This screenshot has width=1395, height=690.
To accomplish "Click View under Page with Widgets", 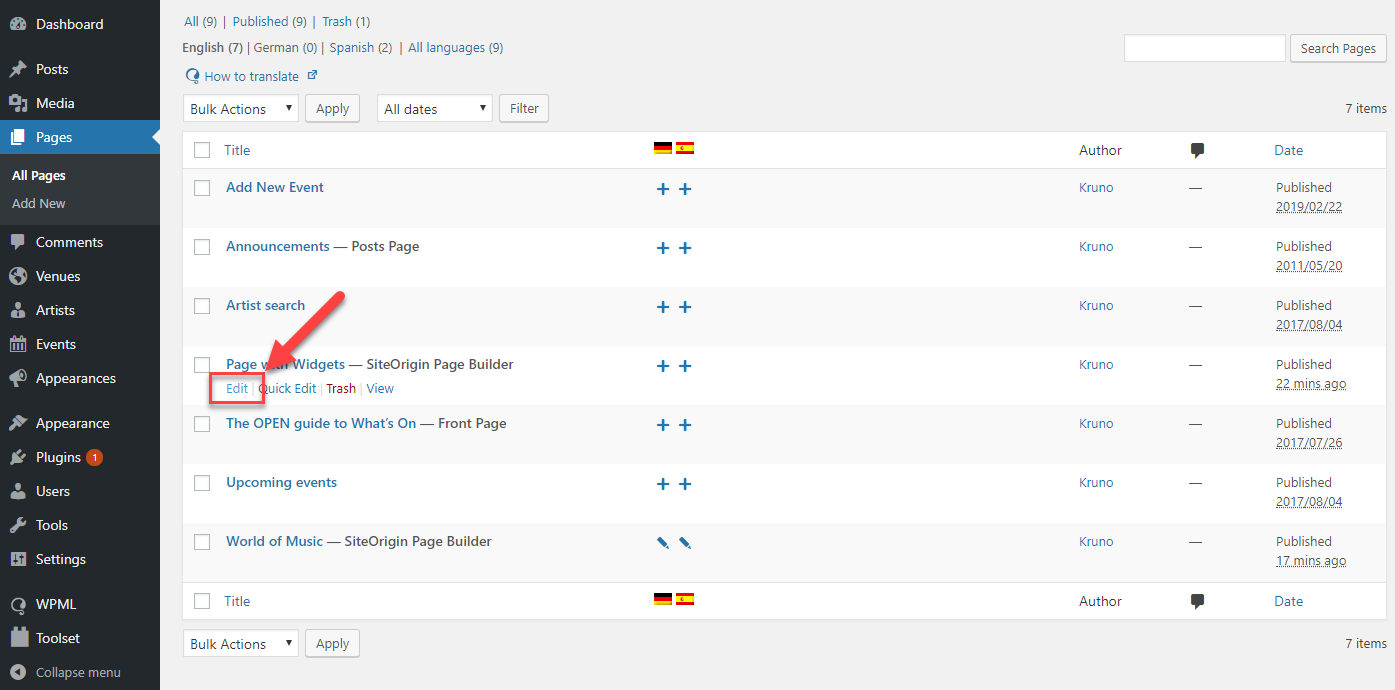I will point(380,388).
